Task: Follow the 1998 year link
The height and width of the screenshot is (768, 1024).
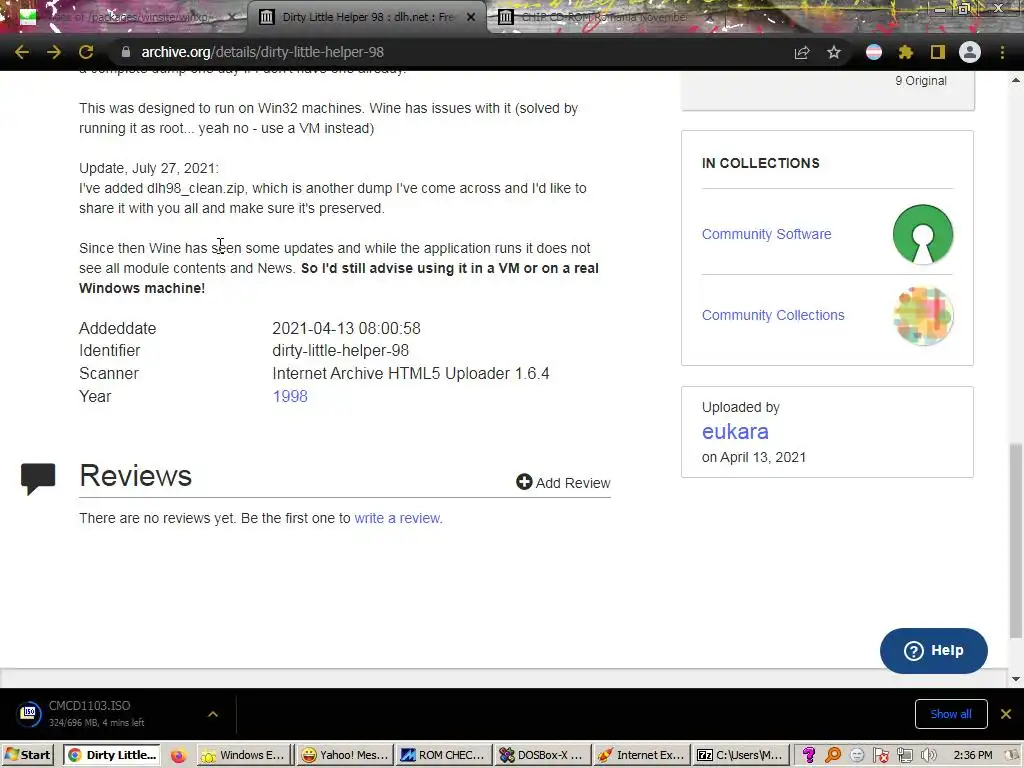Action: coord(290,396)
